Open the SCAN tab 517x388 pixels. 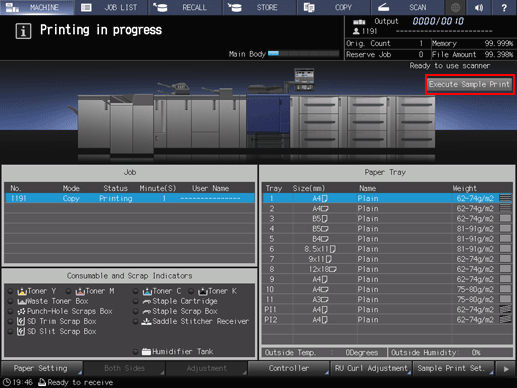click(x=408, y=7)
